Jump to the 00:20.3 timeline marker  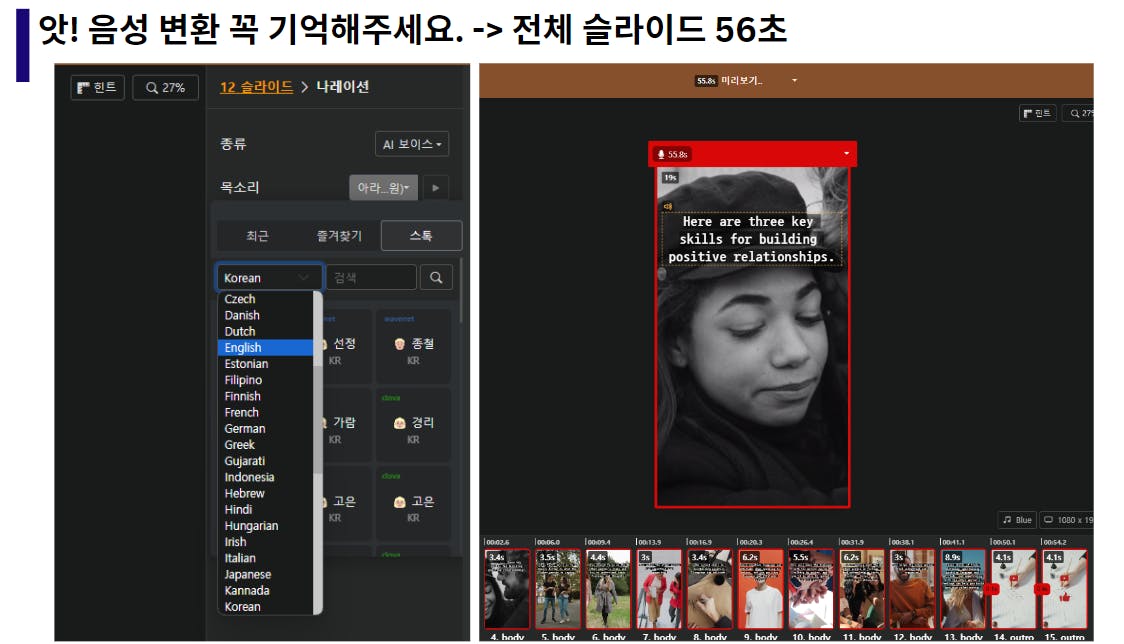tap(750, 542)
